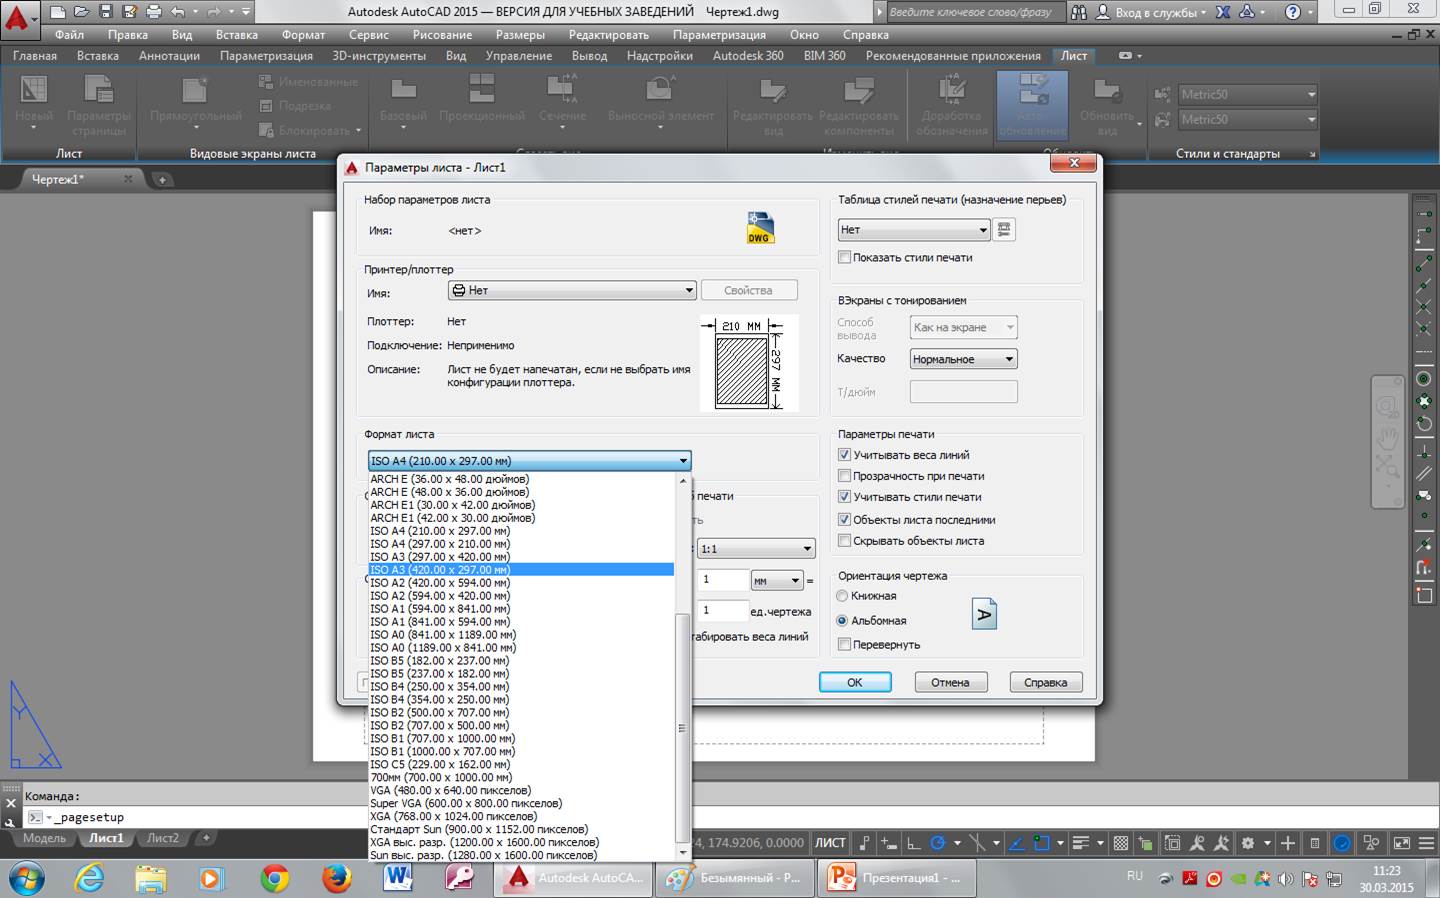Open Internet Explorer from the taskbar
The image size is (1440, 898).
(x=90, y=878)
